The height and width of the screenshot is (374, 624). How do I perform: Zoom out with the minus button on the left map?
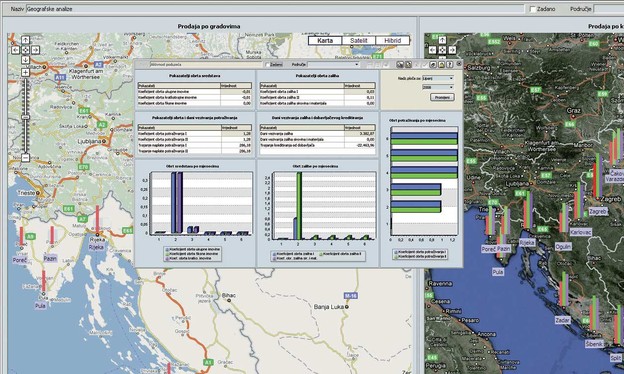(25, 158)
